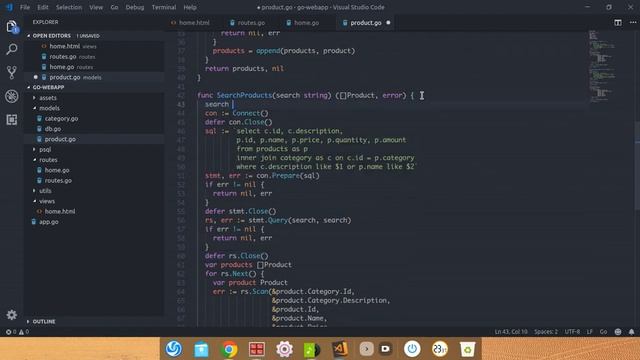
Task: Open db.go in the file tree
Action: [x=53, y=129]
